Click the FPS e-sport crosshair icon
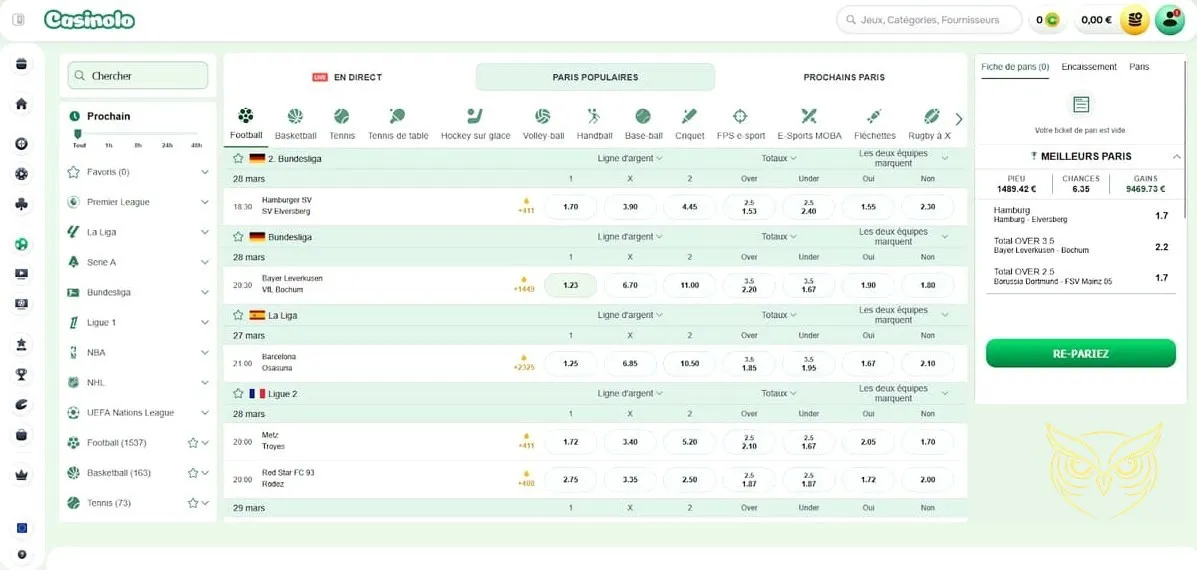Viewport: 1197px width, 570px height. [x=740, y=117]
